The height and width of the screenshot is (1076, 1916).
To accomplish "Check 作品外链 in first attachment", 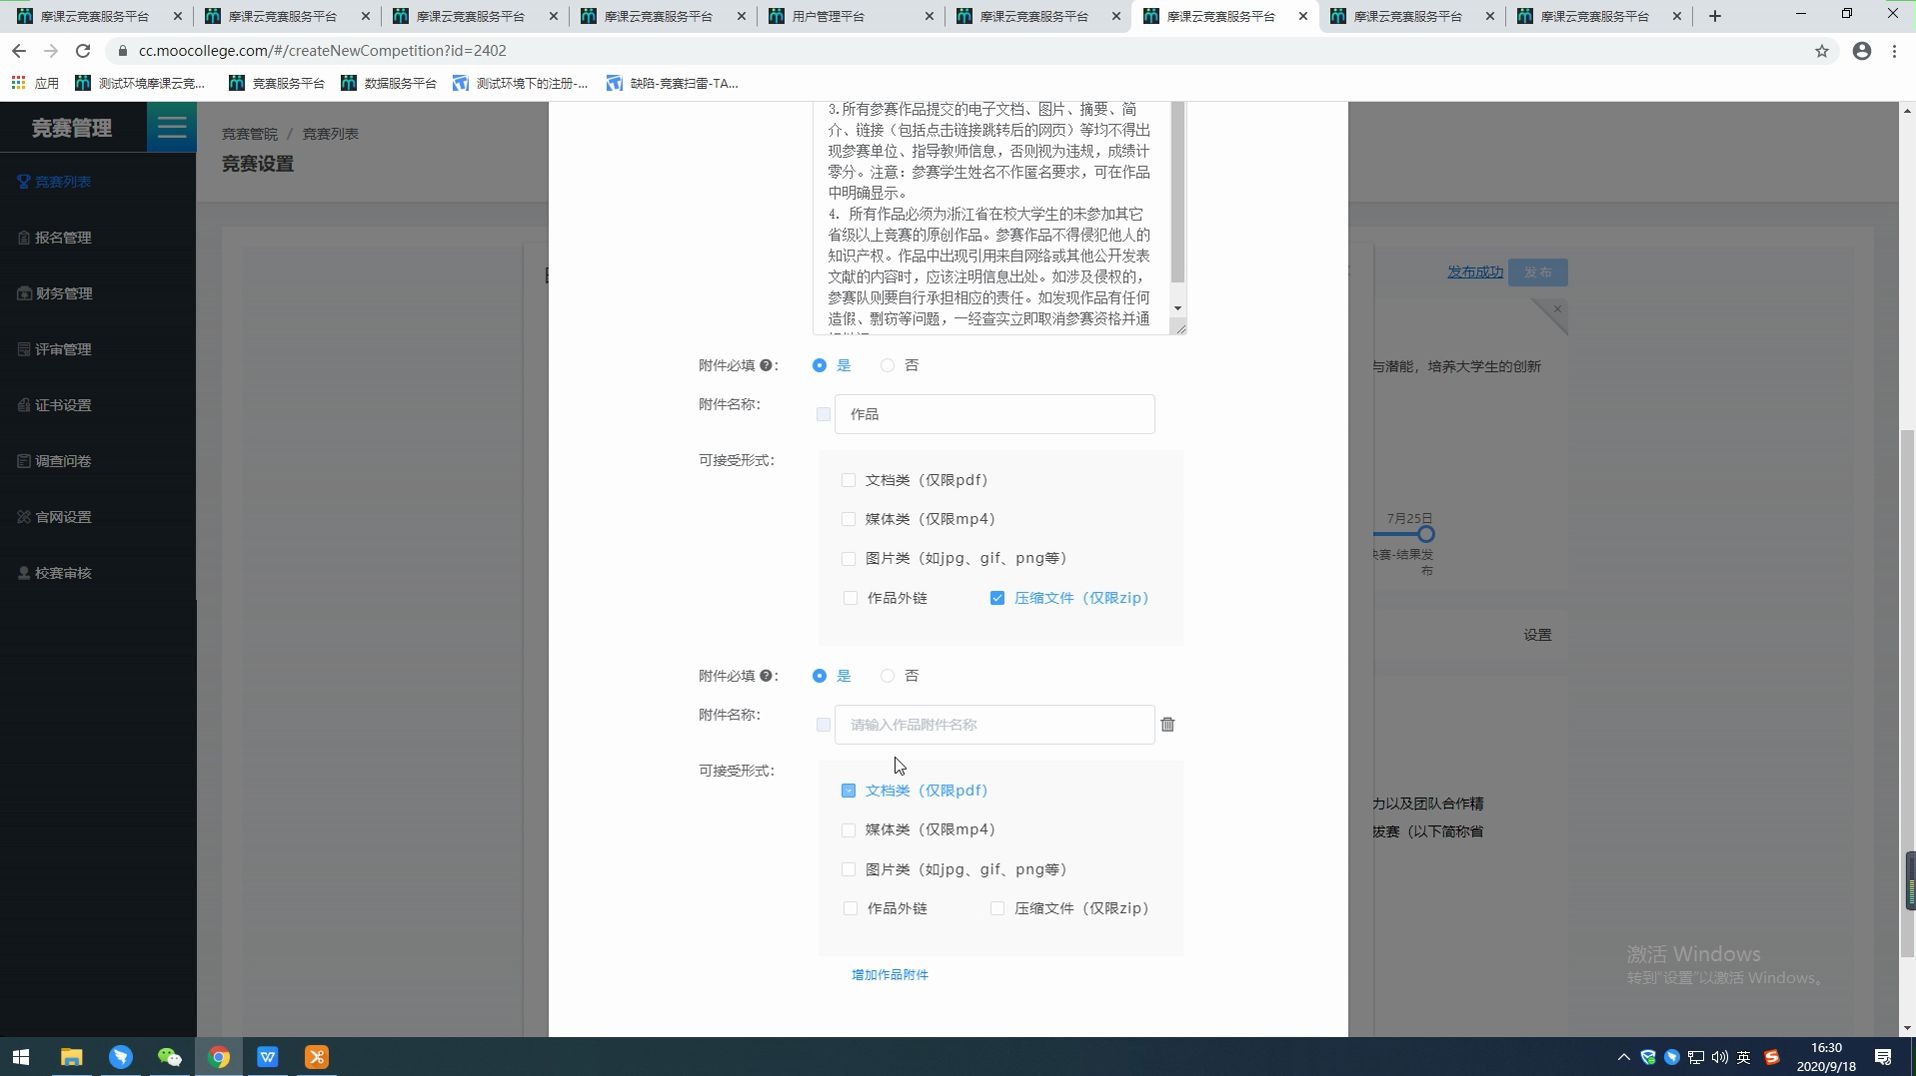I will (850, 598).
